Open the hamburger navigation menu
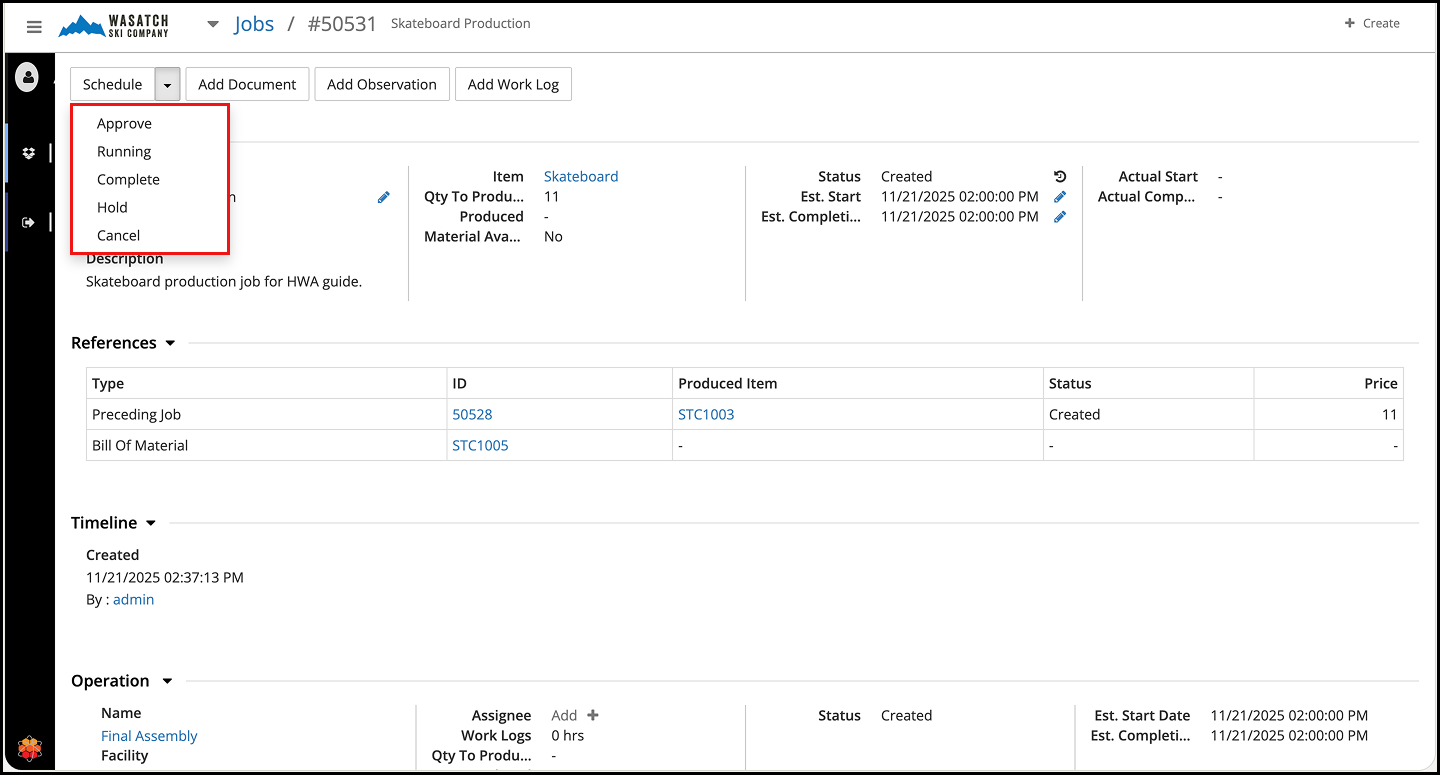Screen dimensions: 1440x775 tap(34, 27)
